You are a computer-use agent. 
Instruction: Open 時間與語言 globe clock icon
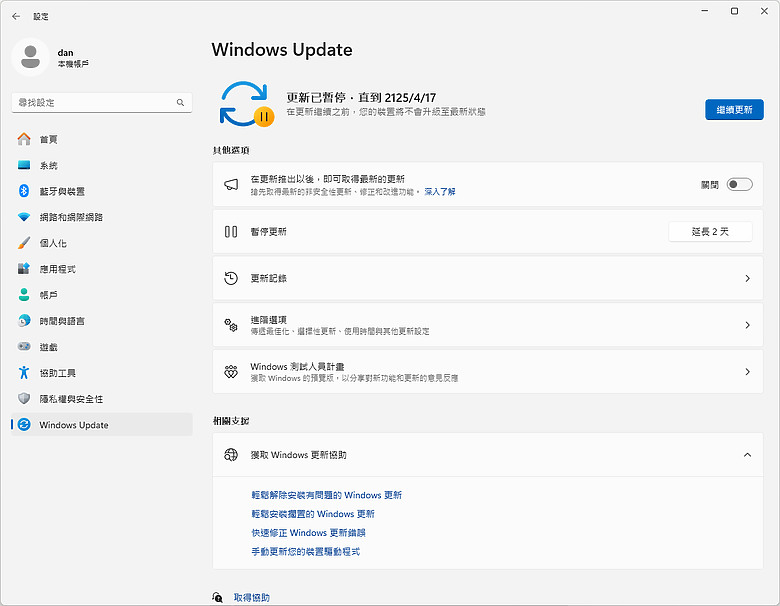pos(24,321)
